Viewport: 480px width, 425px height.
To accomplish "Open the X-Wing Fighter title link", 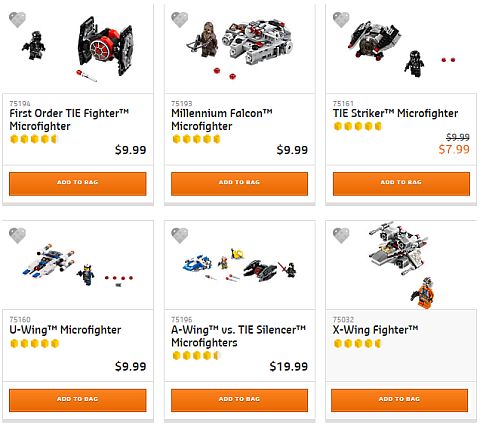I will click(x=375, y=330).
